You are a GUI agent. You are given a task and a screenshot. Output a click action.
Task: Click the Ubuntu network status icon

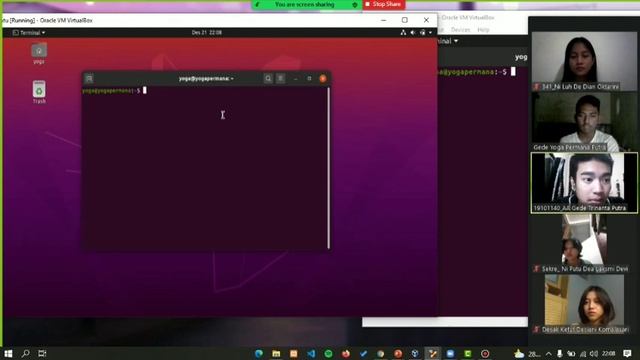403,33
